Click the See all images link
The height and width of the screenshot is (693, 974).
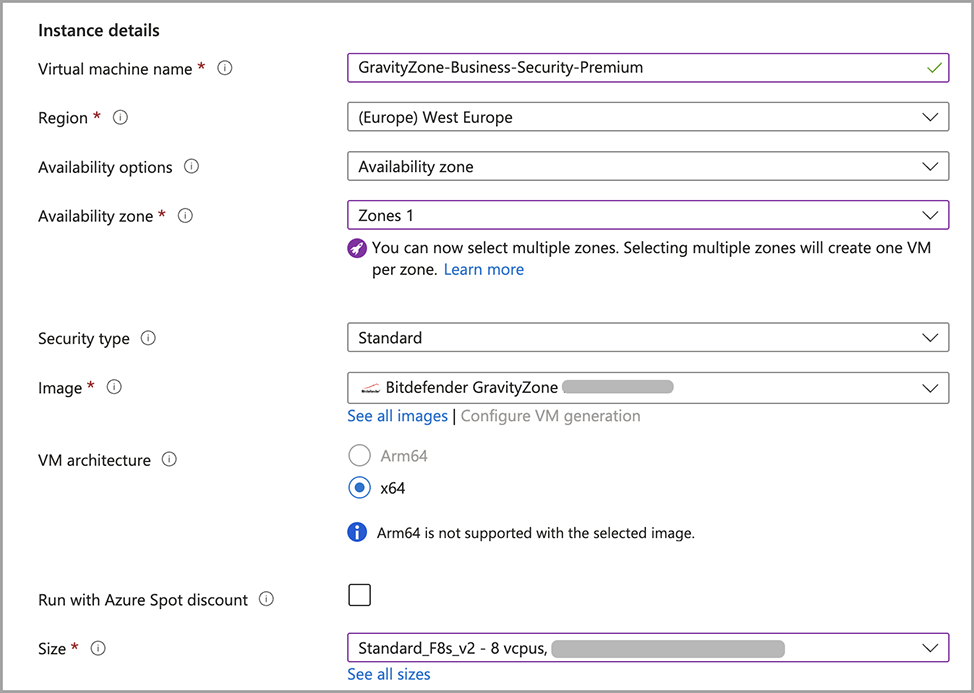[397, 416]
